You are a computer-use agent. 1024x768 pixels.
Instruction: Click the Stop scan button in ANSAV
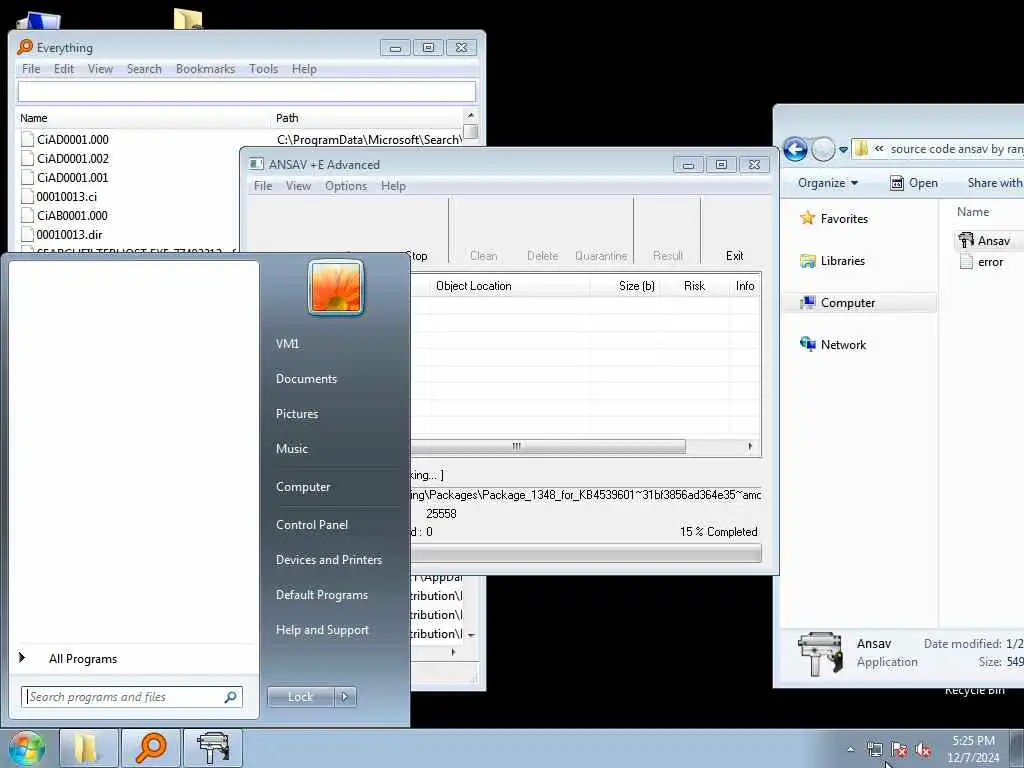pos(417,255)
